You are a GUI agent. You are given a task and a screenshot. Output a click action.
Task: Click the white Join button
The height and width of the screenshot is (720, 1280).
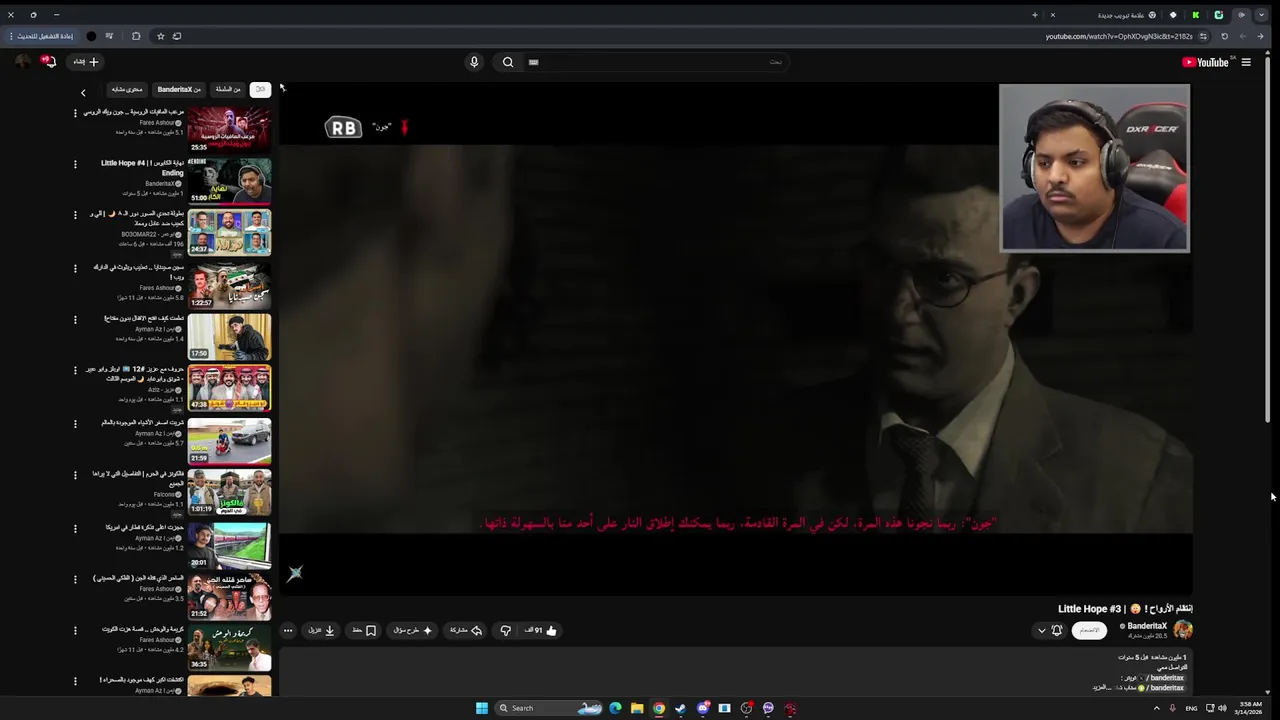click(1089, 630)
